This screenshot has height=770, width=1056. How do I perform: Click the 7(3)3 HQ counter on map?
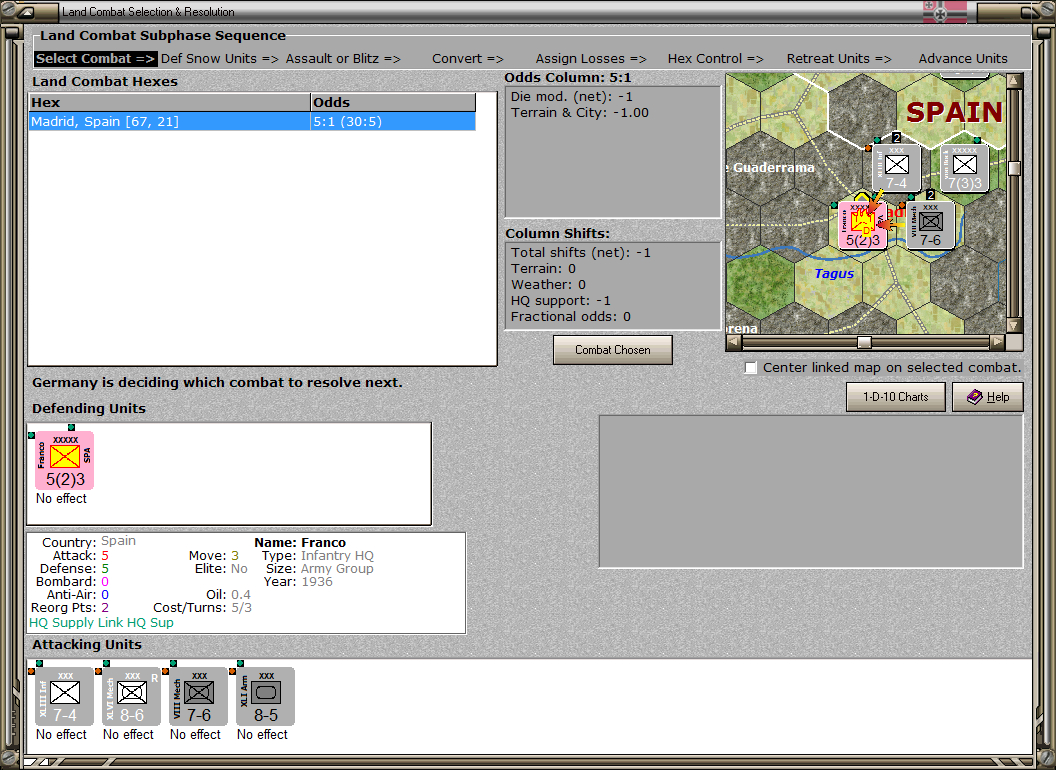click(964, 168)
